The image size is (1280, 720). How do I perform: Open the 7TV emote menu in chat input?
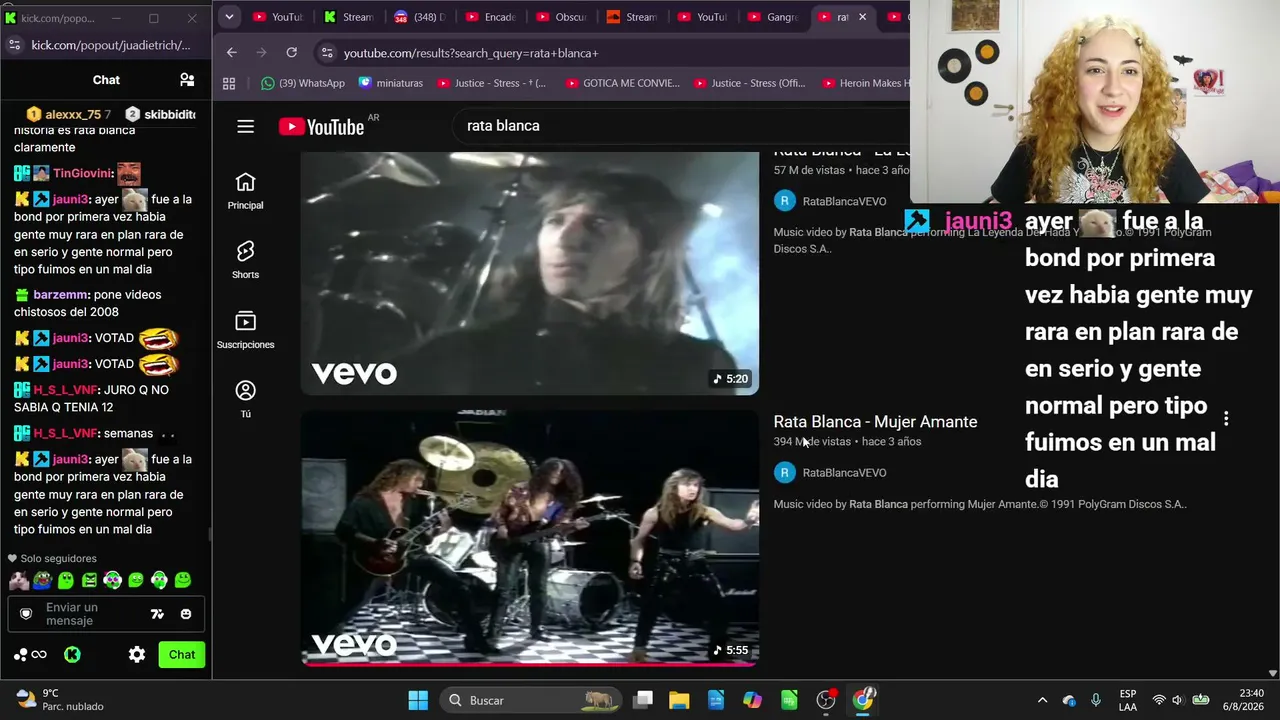click(157, 614)
